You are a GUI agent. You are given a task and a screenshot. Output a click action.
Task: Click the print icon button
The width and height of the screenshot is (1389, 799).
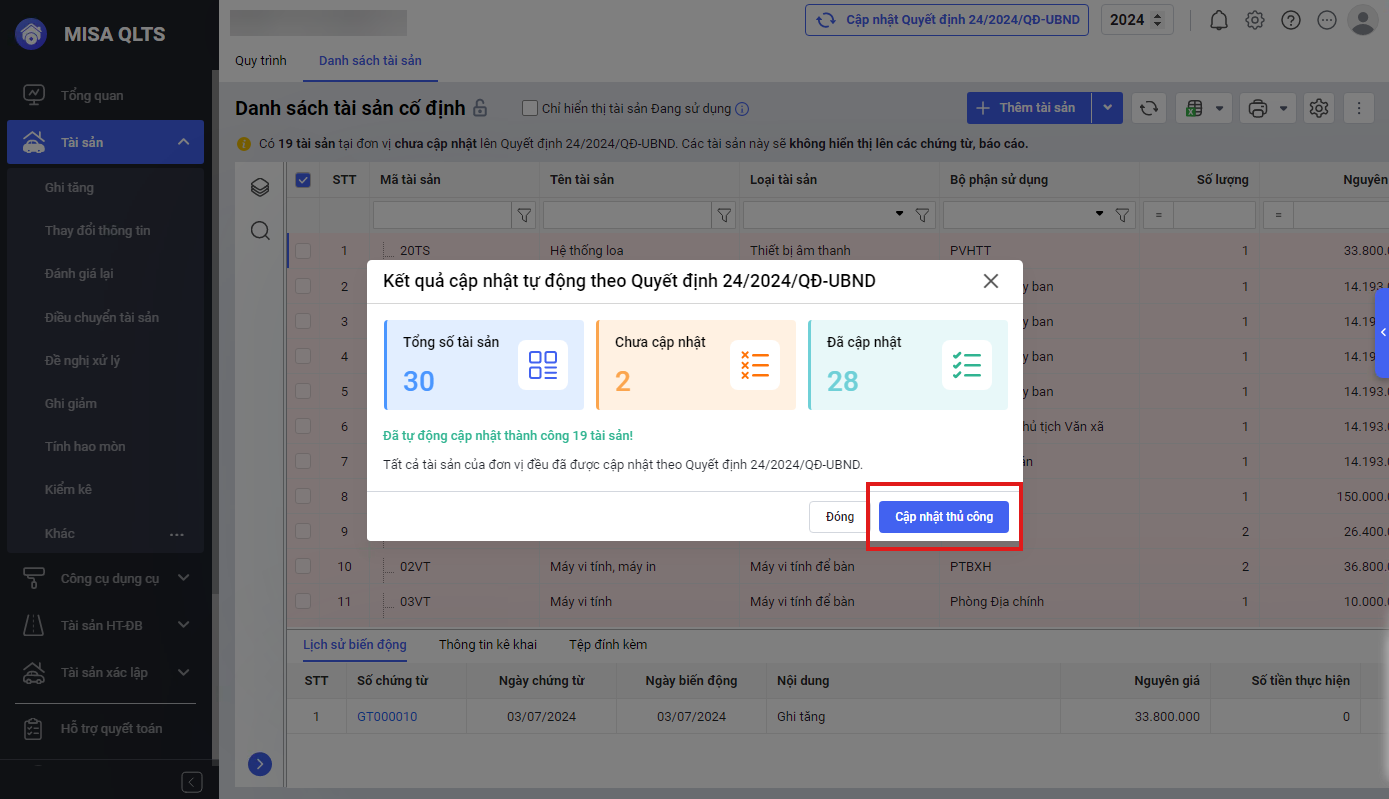[1258, 108]
